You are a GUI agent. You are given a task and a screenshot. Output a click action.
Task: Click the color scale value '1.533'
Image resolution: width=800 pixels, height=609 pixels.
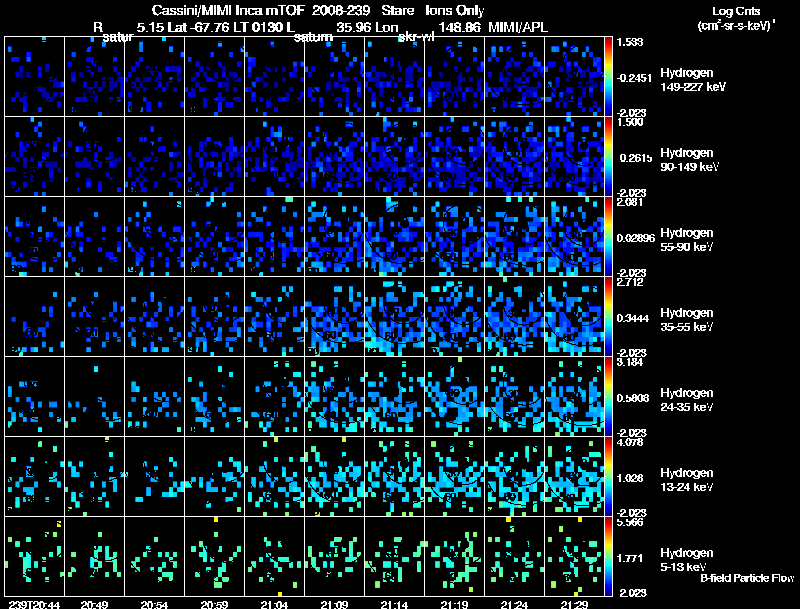coord(630,42)
